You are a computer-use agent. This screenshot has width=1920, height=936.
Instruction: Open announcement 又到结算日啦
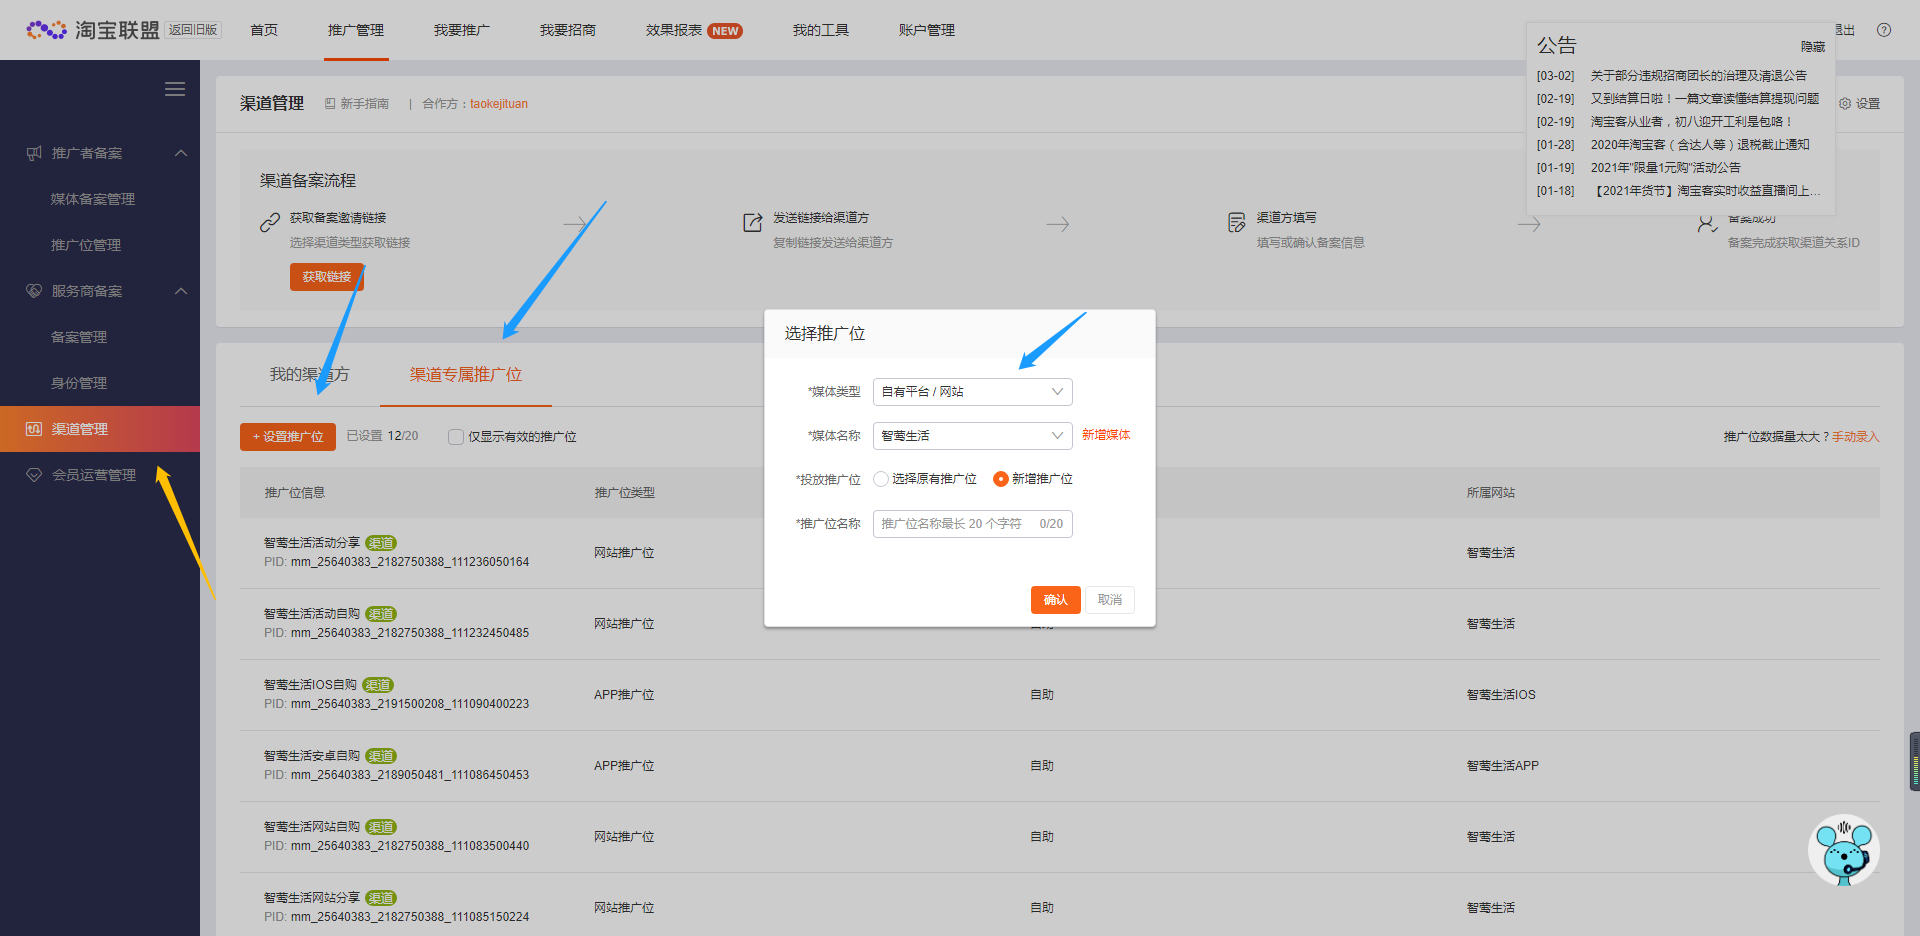tap(1704, 99)
